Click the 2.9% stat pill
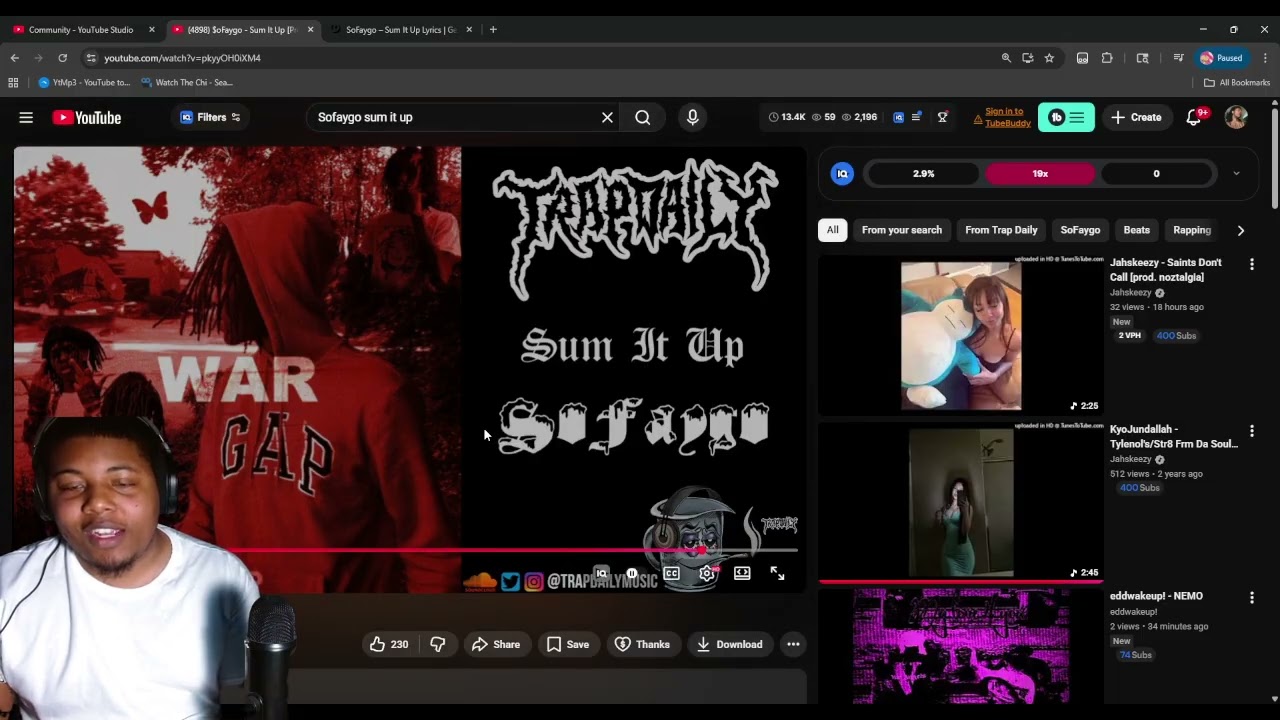The height and width of the screenshot is (720, 1280). pos(923,173)
